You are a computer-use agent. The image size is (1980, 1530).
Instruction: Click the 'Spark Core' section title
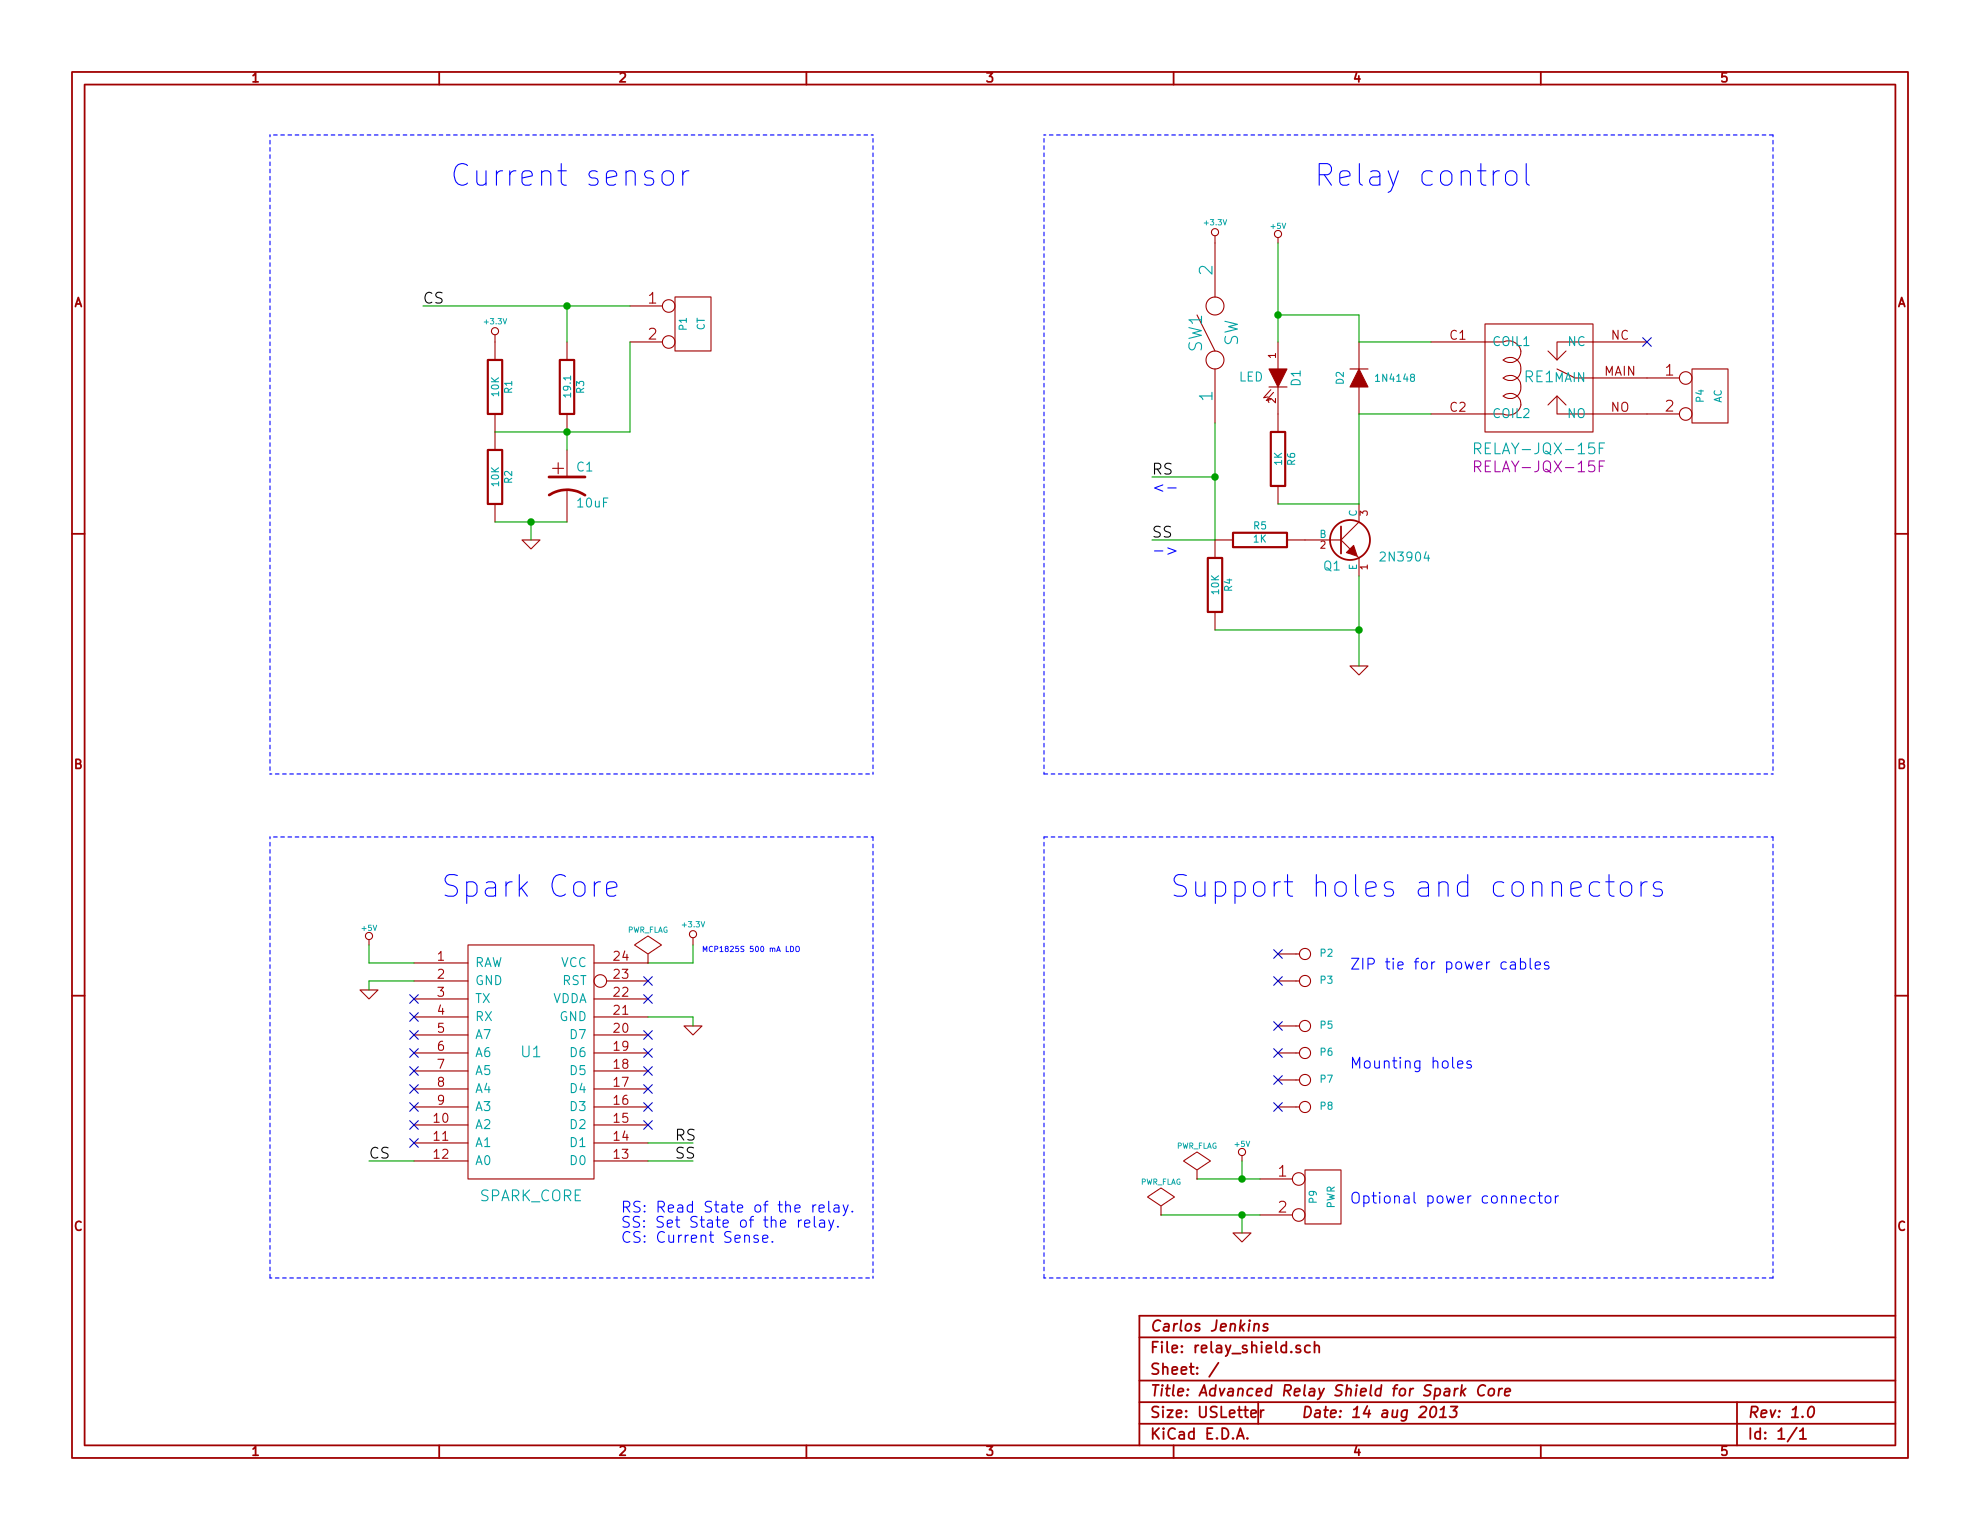(531, 887)
